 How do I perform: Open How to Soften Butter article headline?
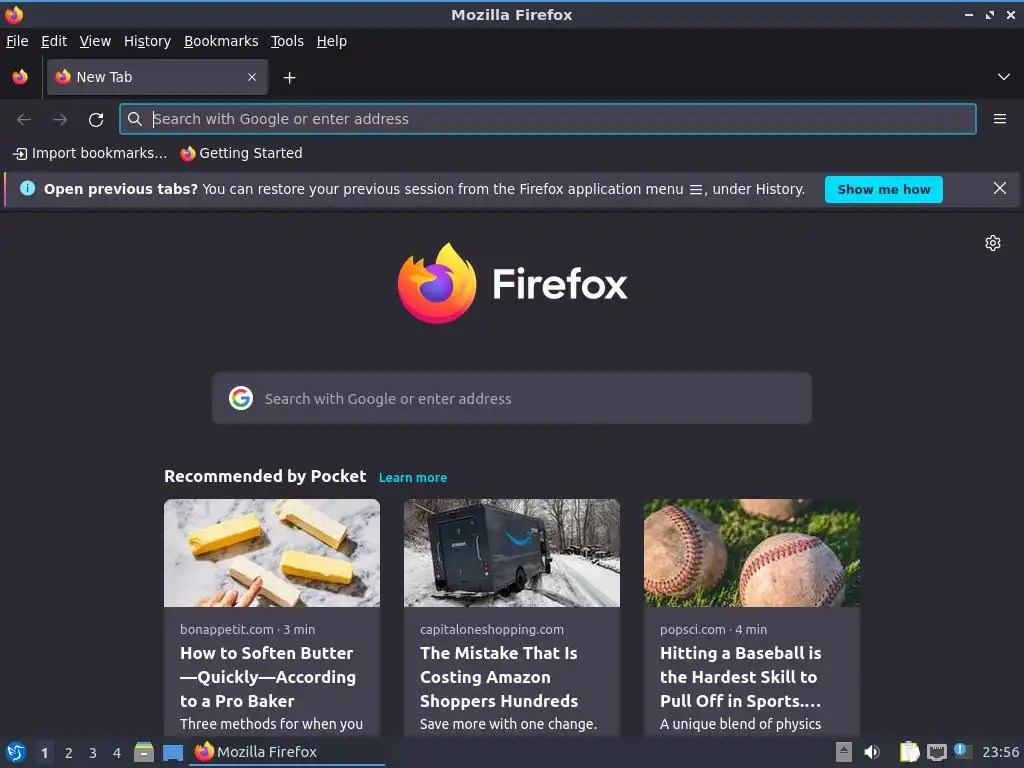[x=268, y=677]
